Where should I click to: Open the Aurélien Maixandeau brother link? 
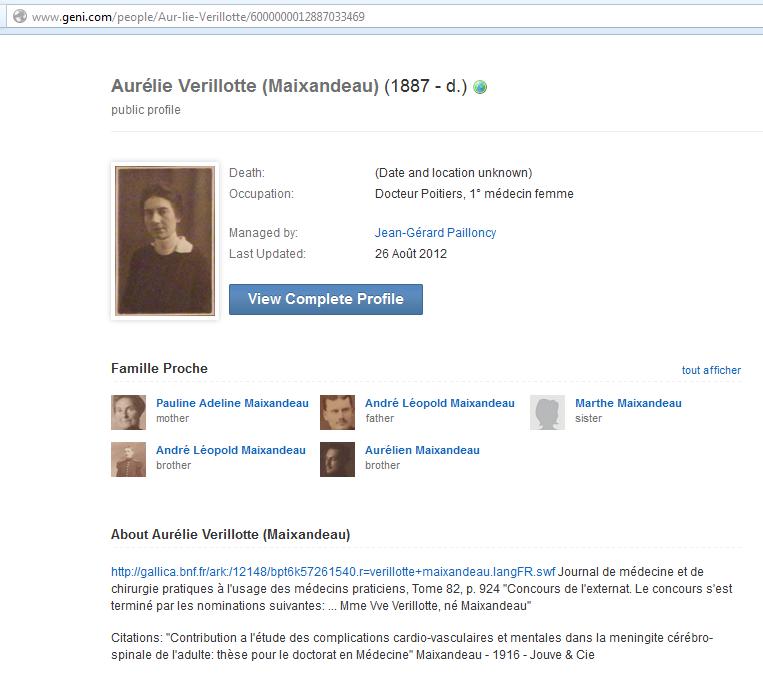tap(422, 450)
